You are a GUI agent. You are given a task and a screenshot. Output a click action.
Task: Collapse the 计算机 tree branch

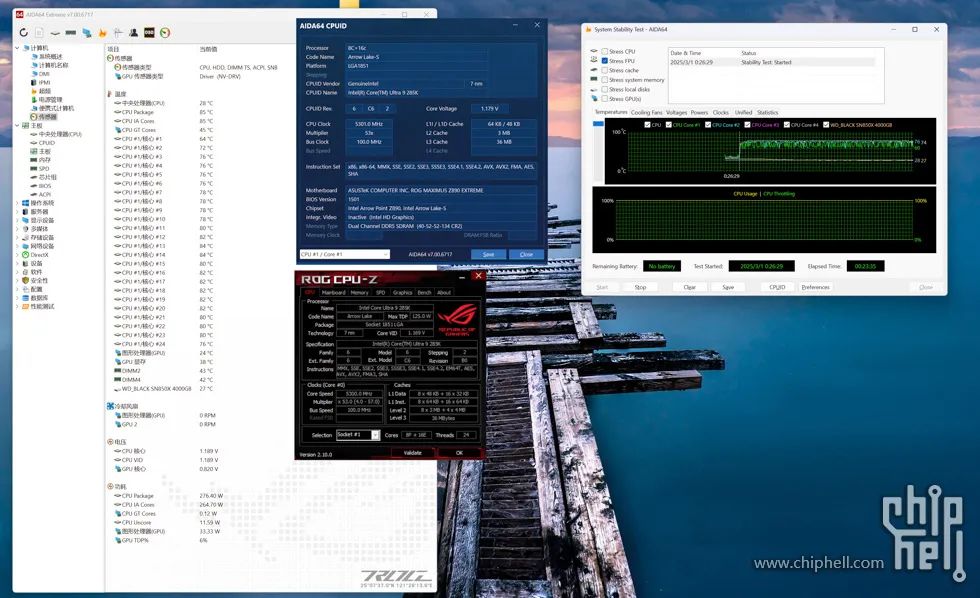click(17, 47)
